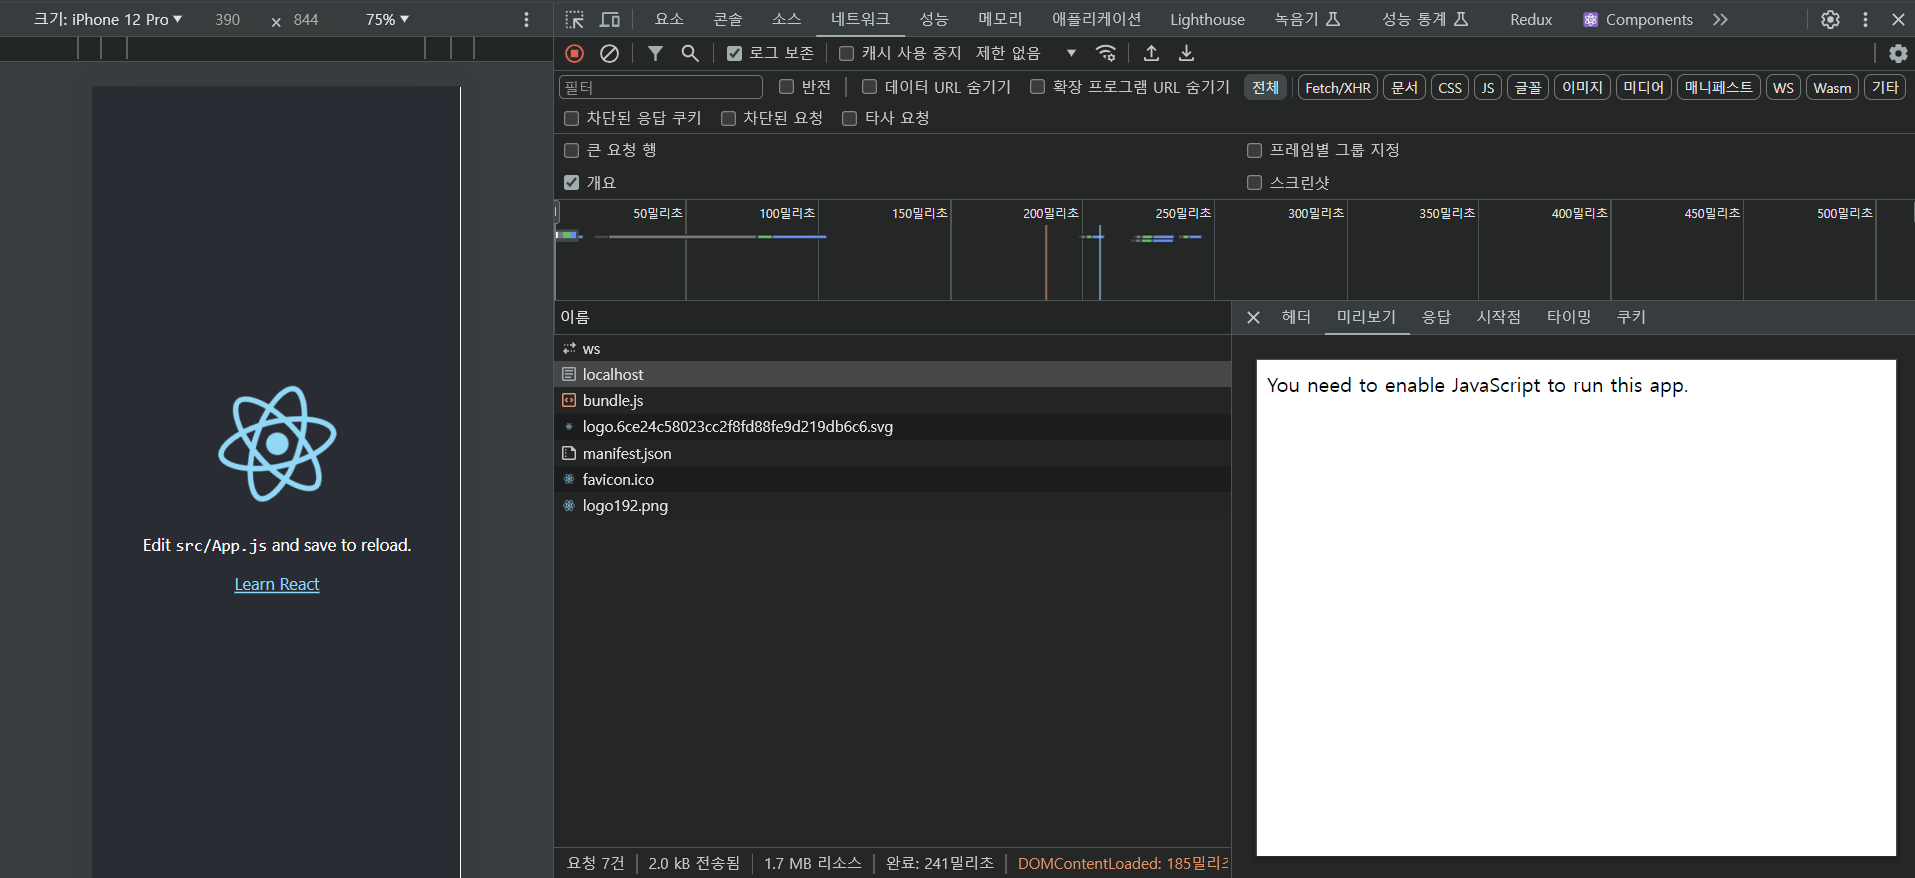
Task: Enable 데이터 URL 숨기기 checkbox
Action: pos(869,87)
